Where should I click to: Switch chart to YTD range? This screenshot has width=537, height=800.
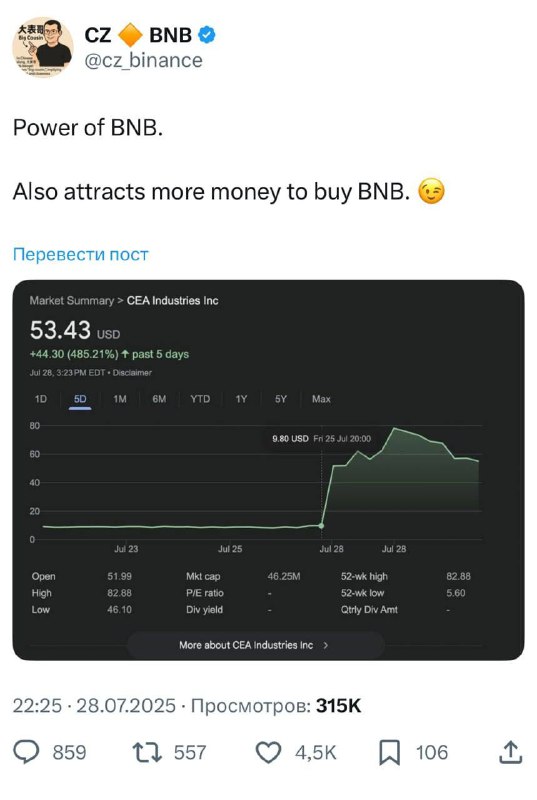200,399
